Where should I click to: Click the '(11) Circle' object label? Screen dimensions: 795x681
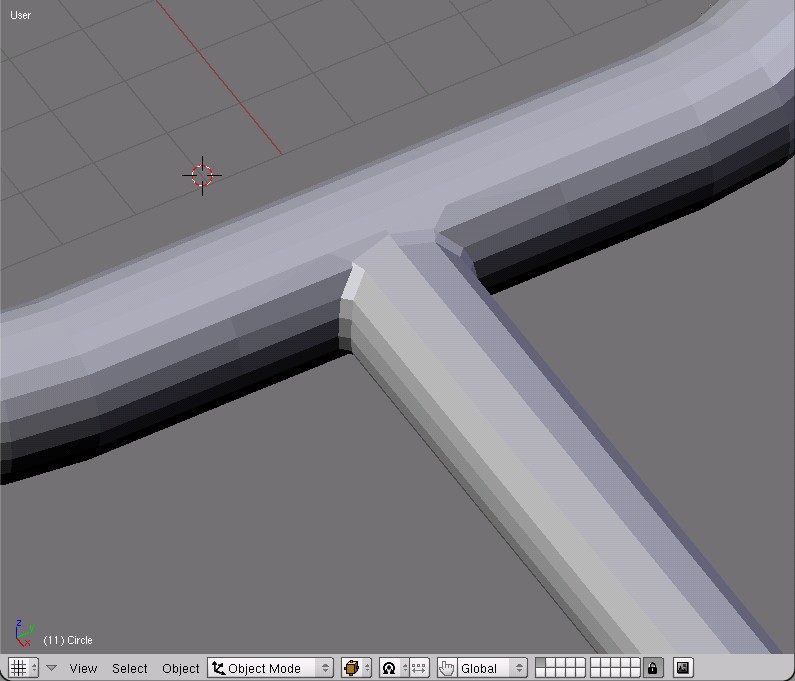[68, 640]
